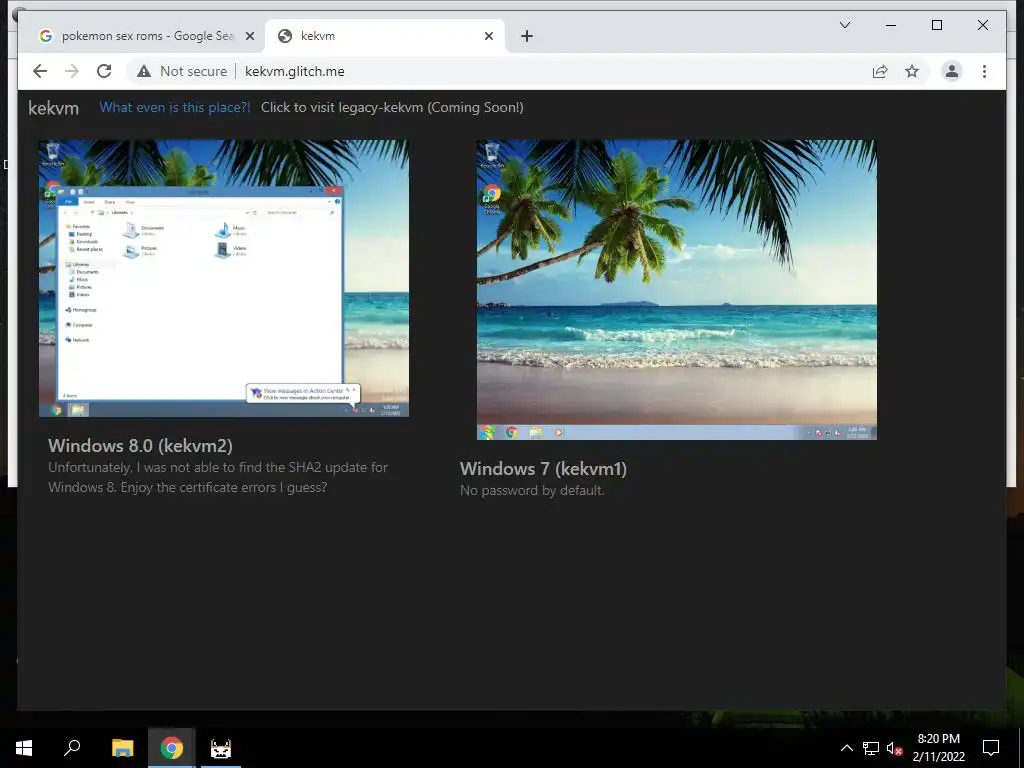
Task: Bookmark this tab with the star
Action: pyautogui.click(x=912, y=71)
